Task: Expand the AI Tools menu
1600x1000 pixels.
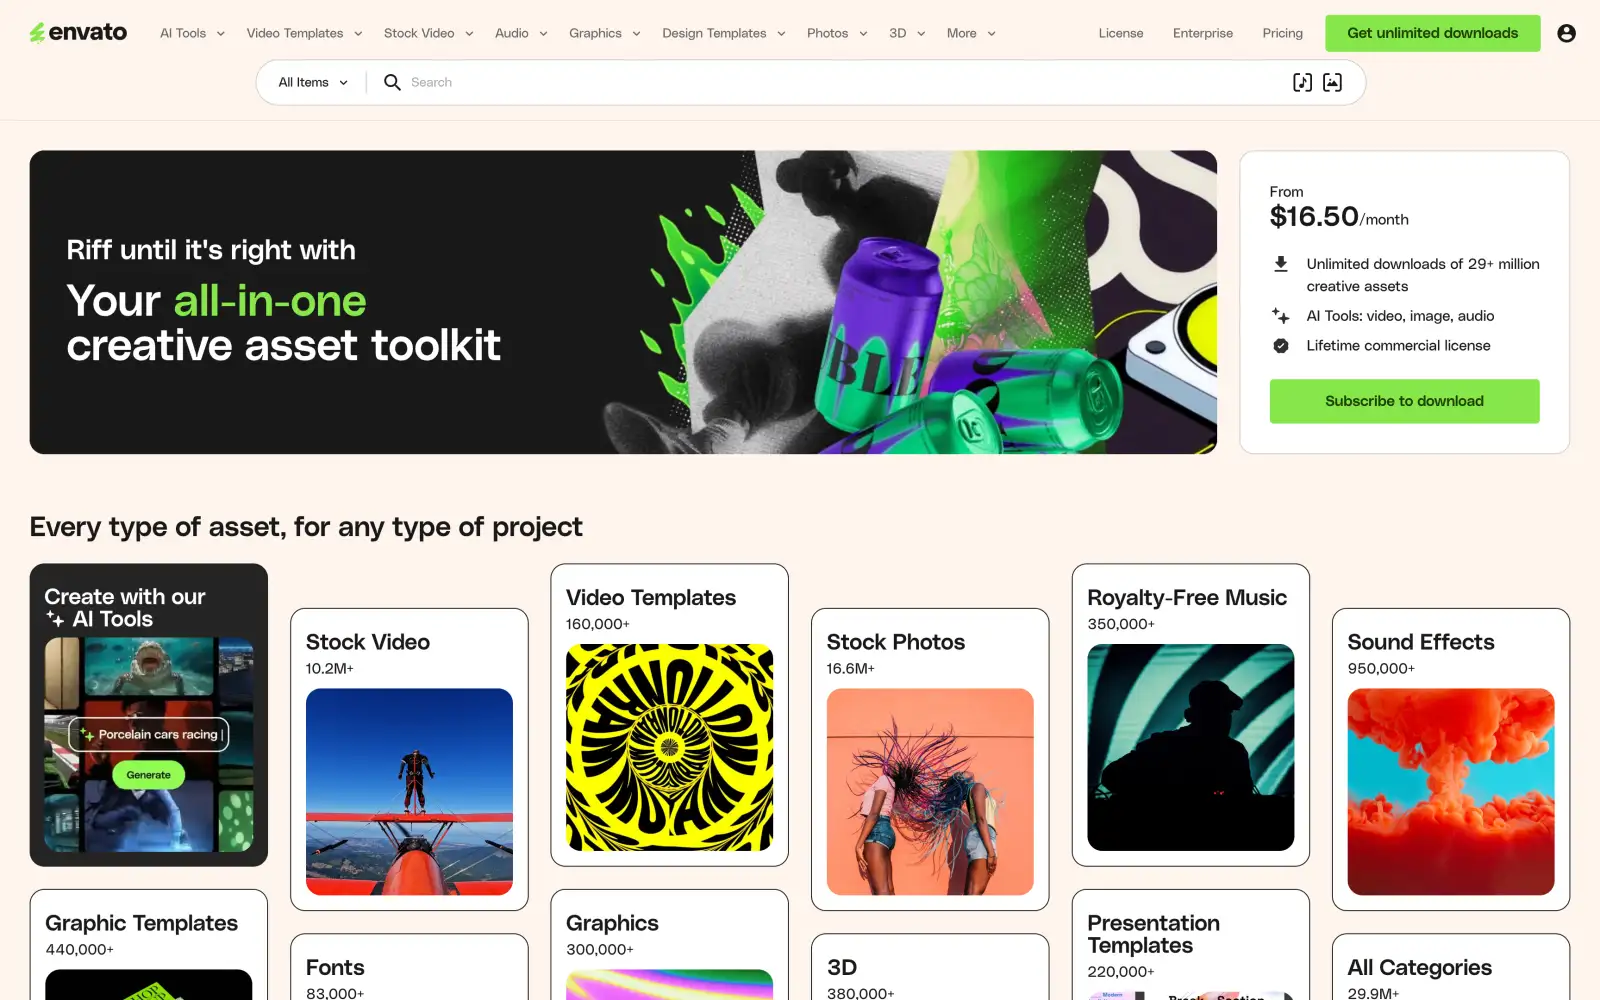Action: [192, 33]
